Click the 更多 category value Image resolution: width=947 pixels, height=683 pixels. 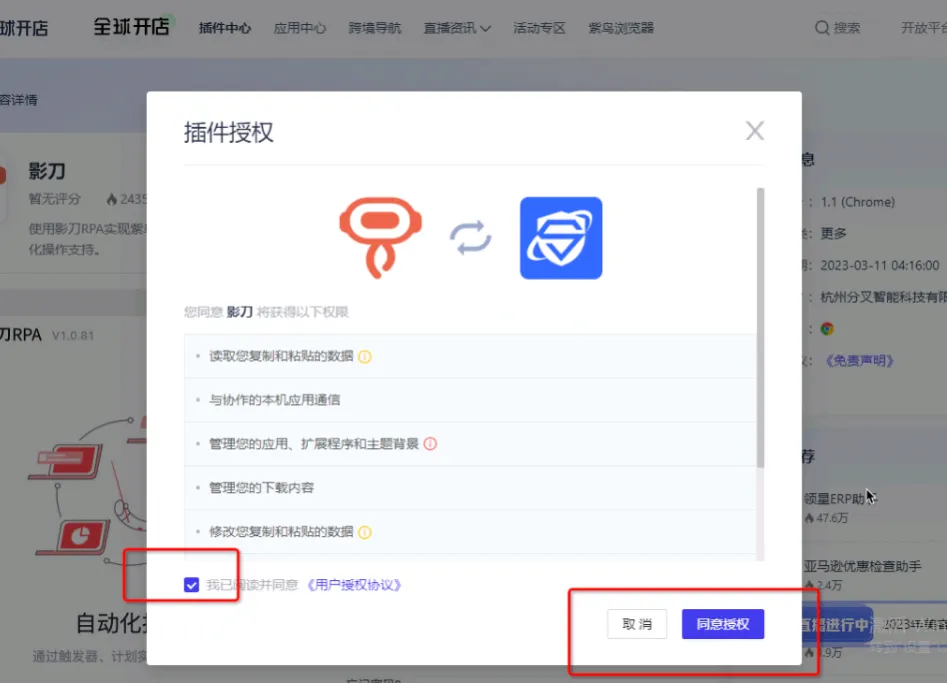pyautogui.click(x=833, y=233)
